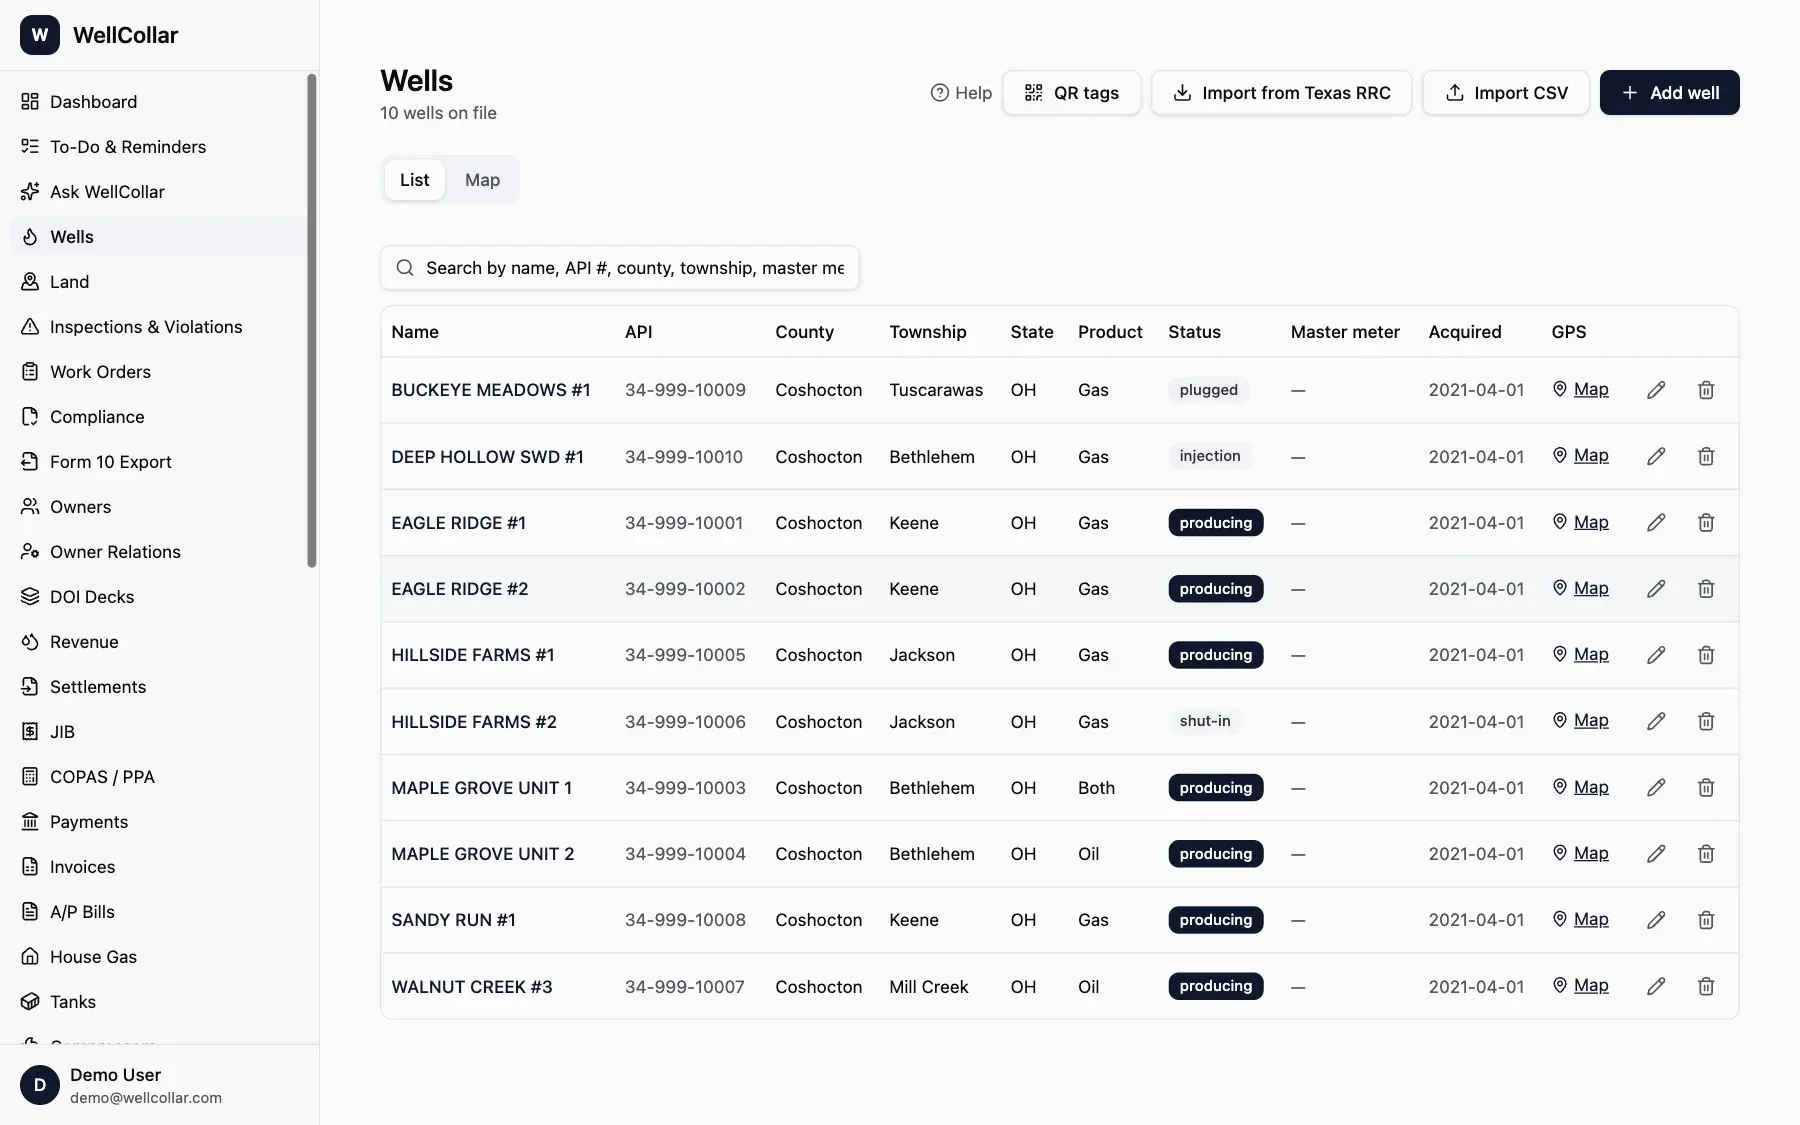This screenshot has width=1800, height=1125.
Task: Edit SANDY RUN #1 with pencil icon
Action: [1656, 920]
